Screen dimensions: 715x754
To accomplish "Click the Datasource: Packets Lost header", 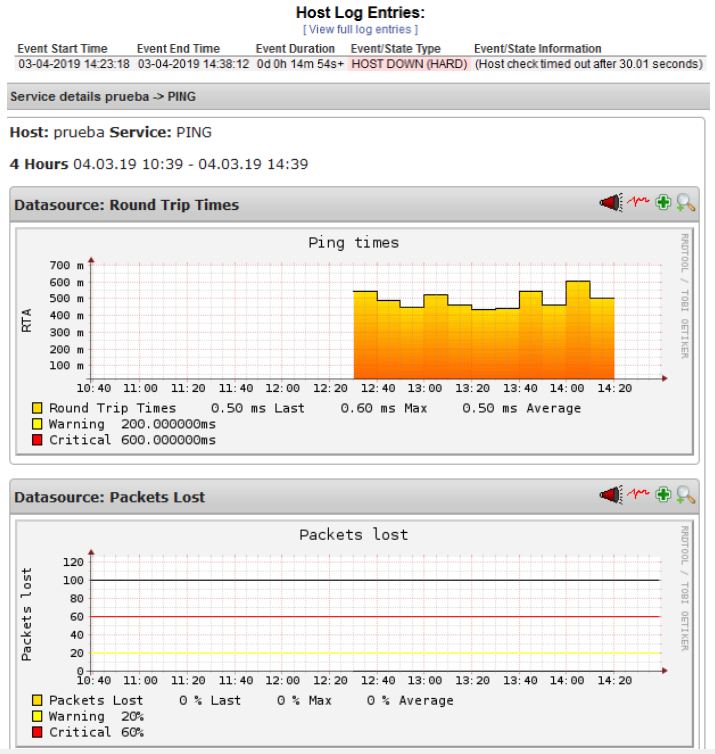I will pos(109,496).
